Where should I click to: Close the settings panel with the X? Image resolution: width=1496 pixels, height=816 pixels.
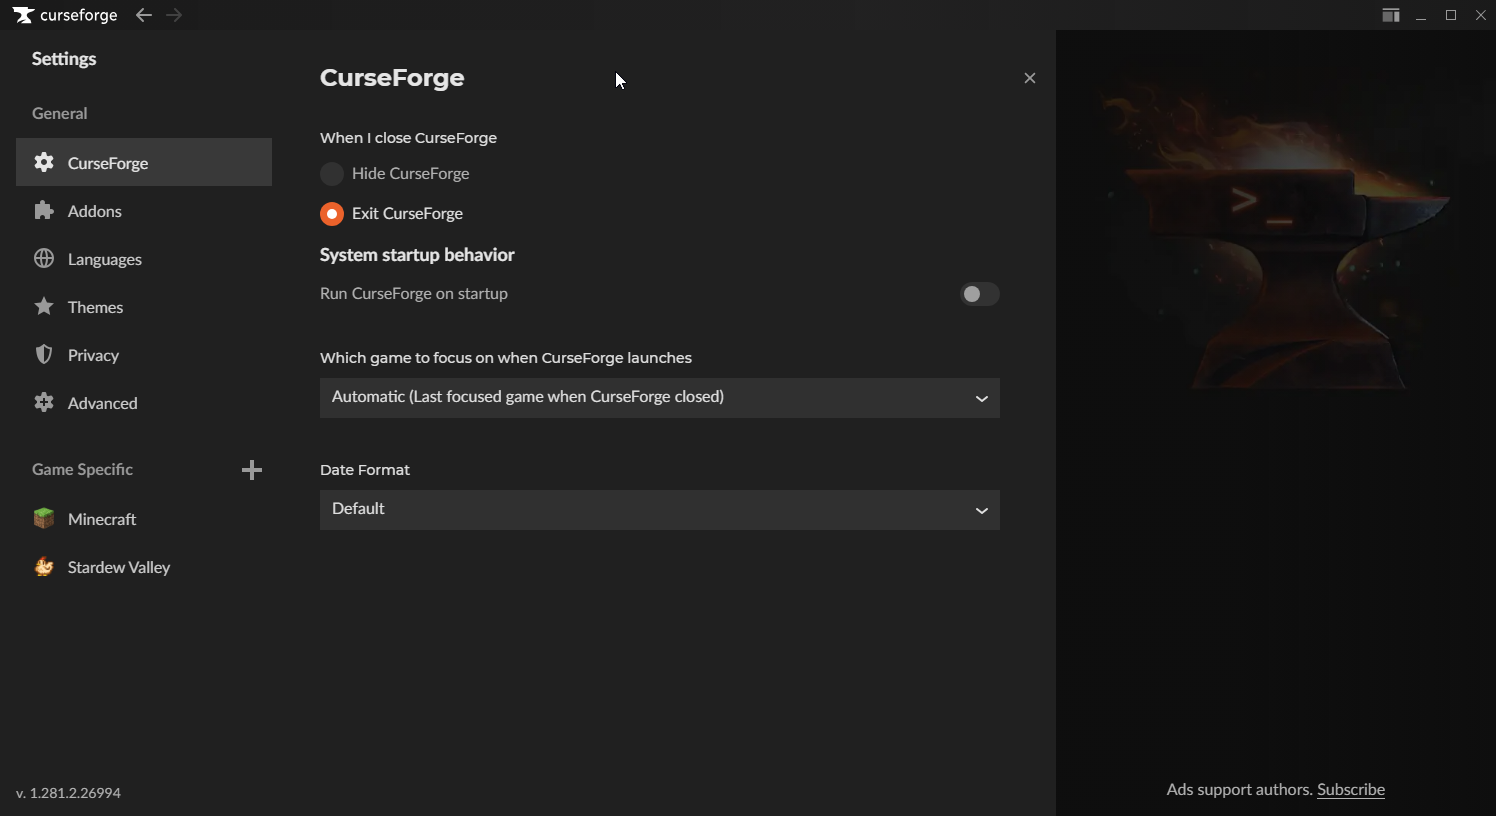pyautogui.click(x=1030, y=78)
